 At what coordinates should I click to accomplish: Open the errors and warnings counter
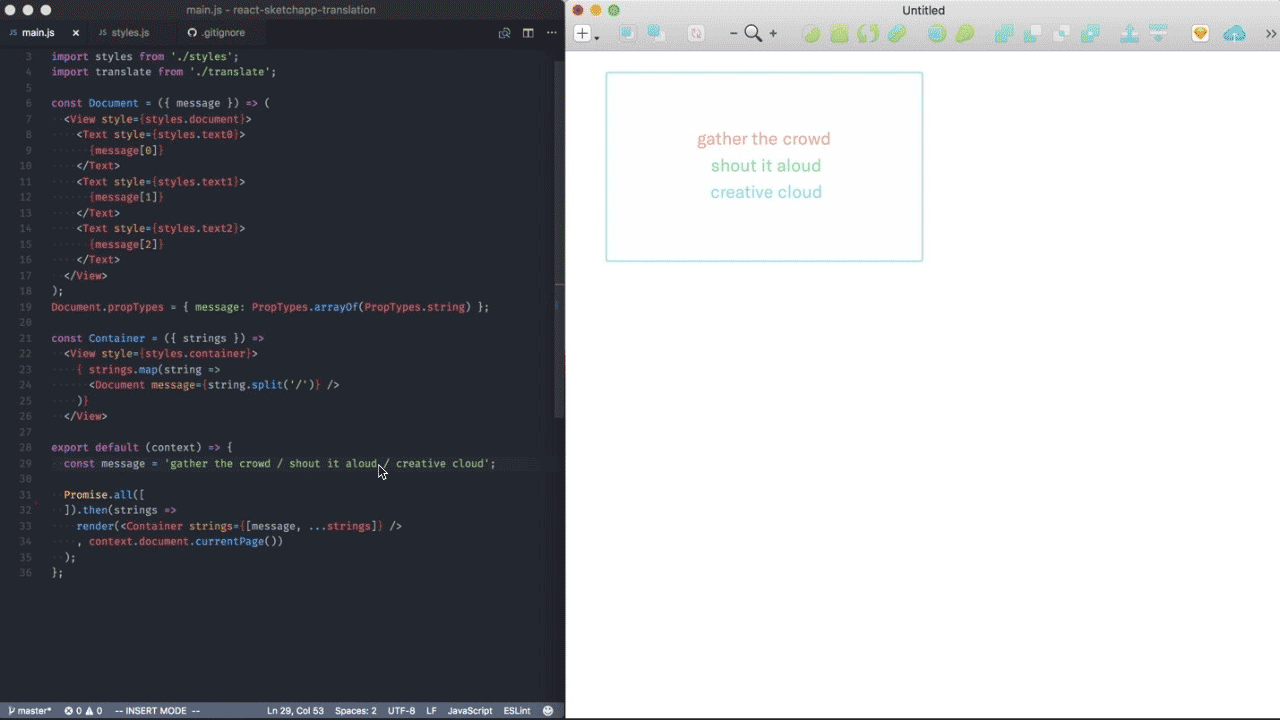[83, 711]
